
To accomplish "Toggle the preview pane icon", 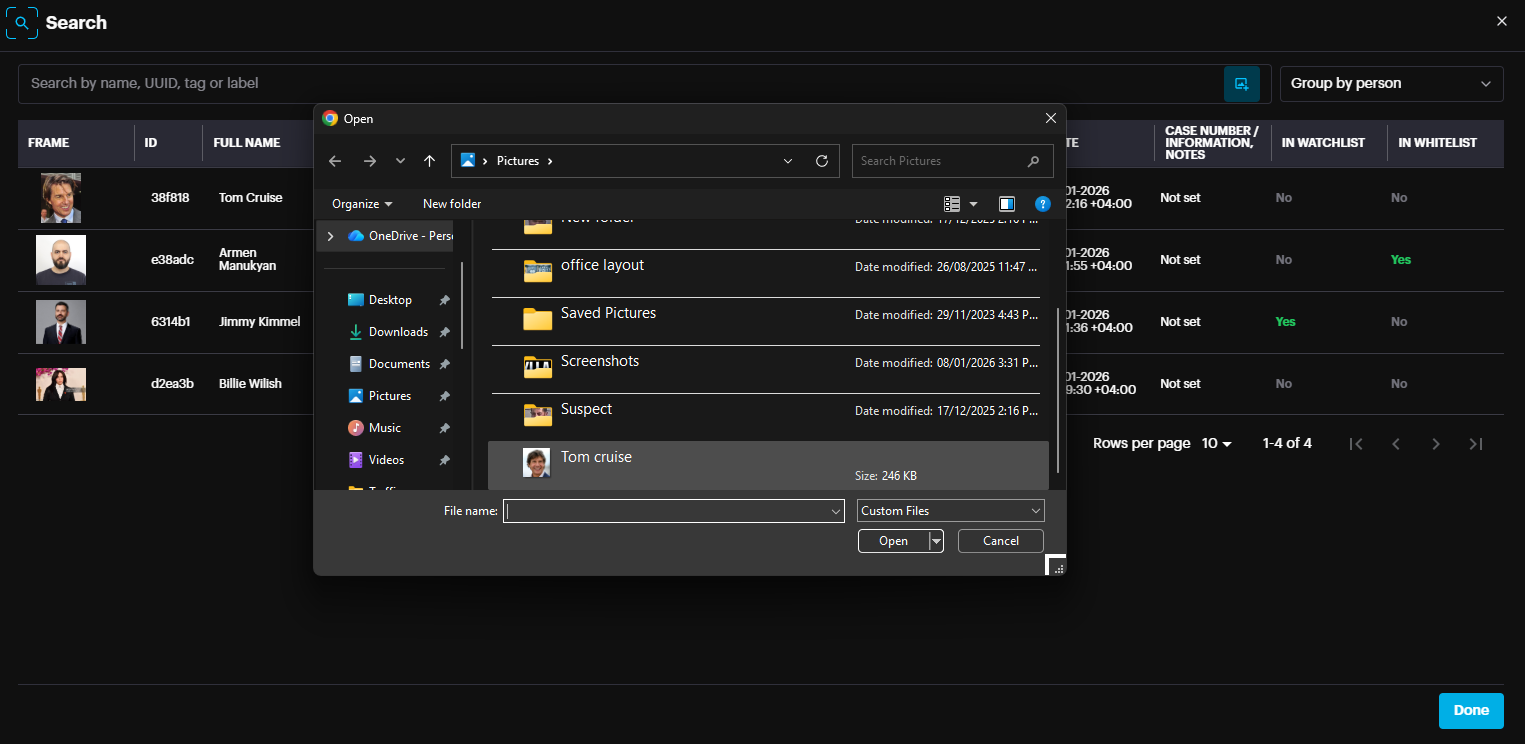I will tap(1007, 204).
